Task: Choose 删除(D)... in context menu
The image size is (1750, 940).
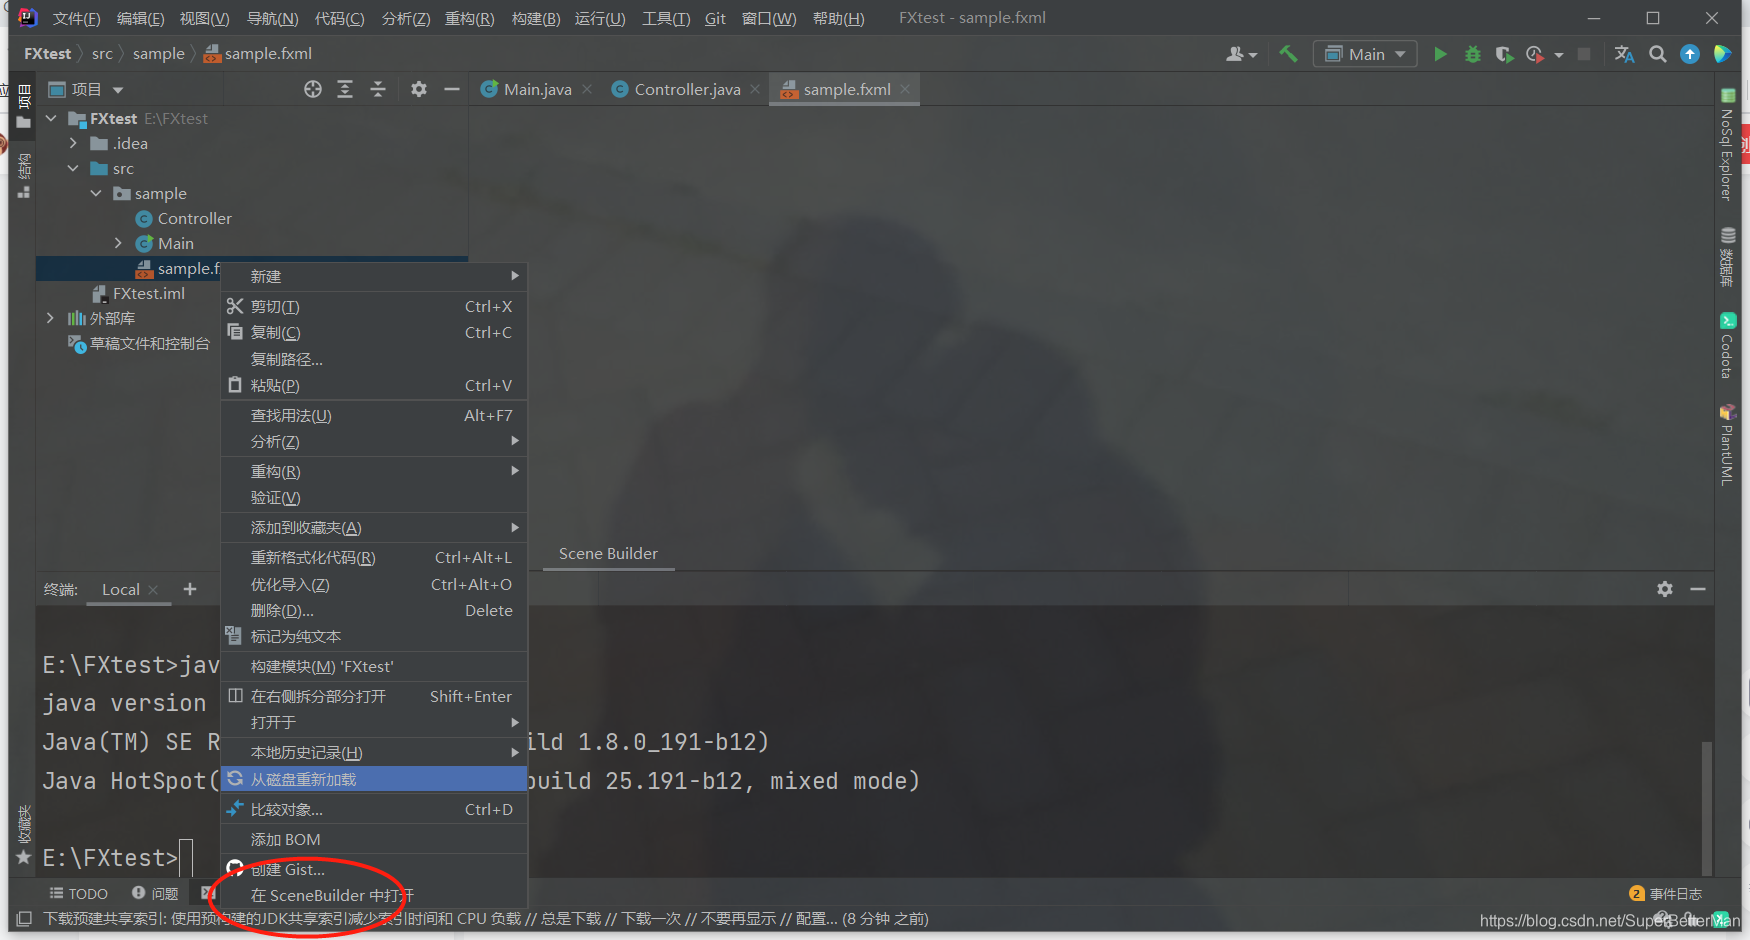Action: pos(374,610)
